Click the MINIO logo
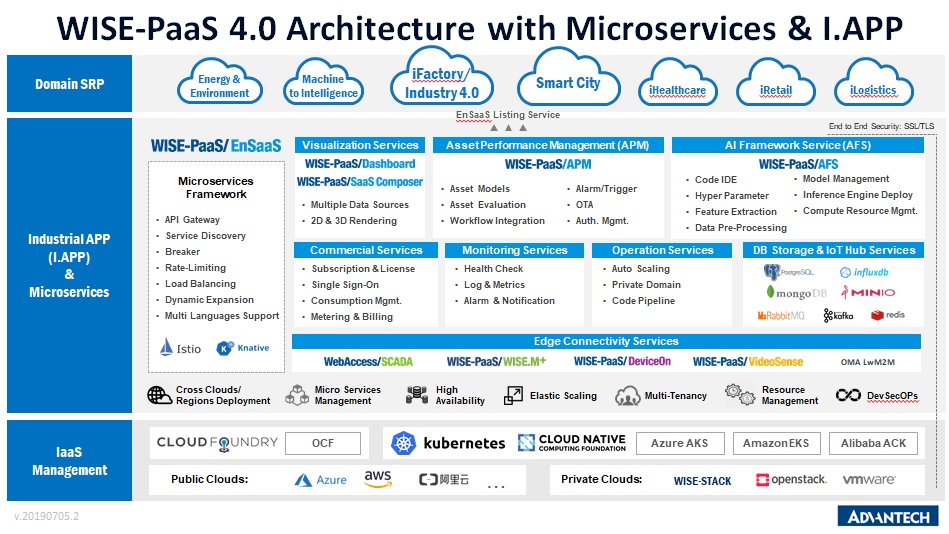 (867, 292)
